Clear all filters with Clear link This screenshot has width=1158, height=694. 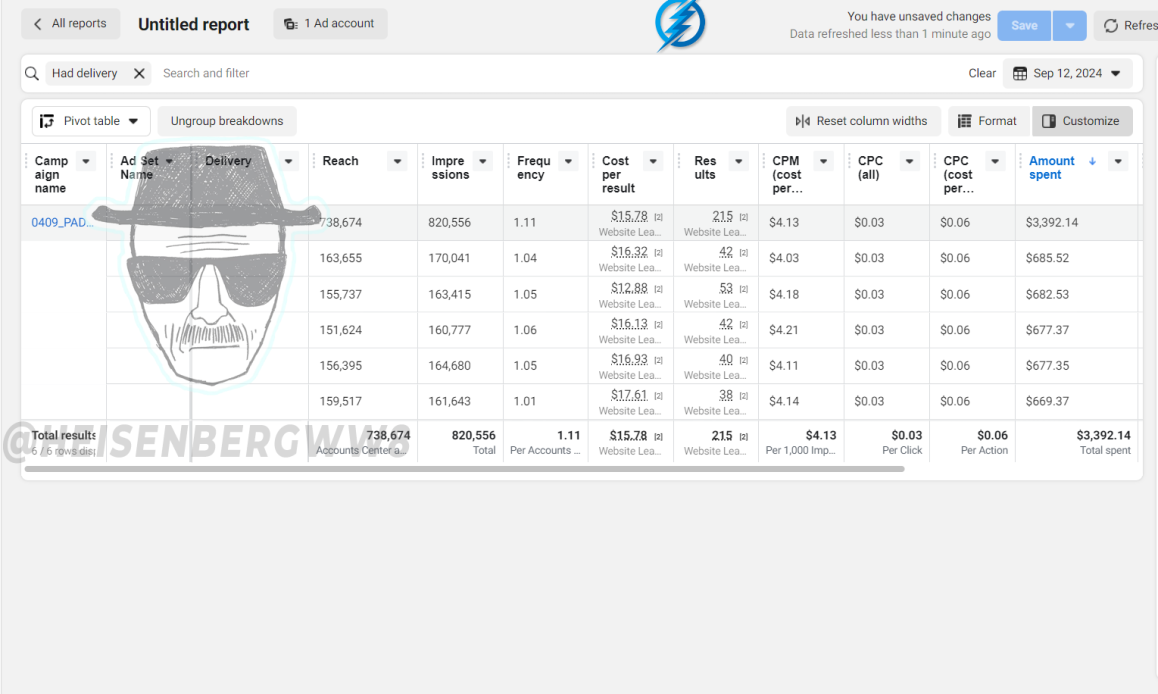pyautogui.click(x=981, y=73)
